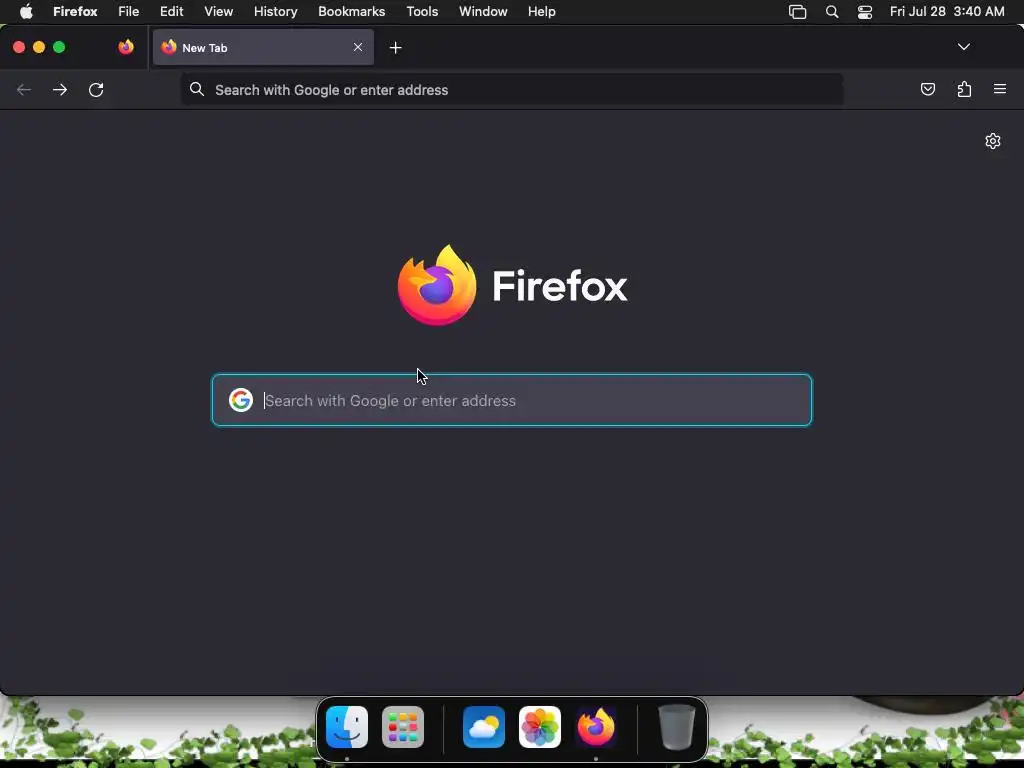This screenshot has height=768, width=1024.
Task: Click the back navigation arrow
Action: (x=24, y=89)
